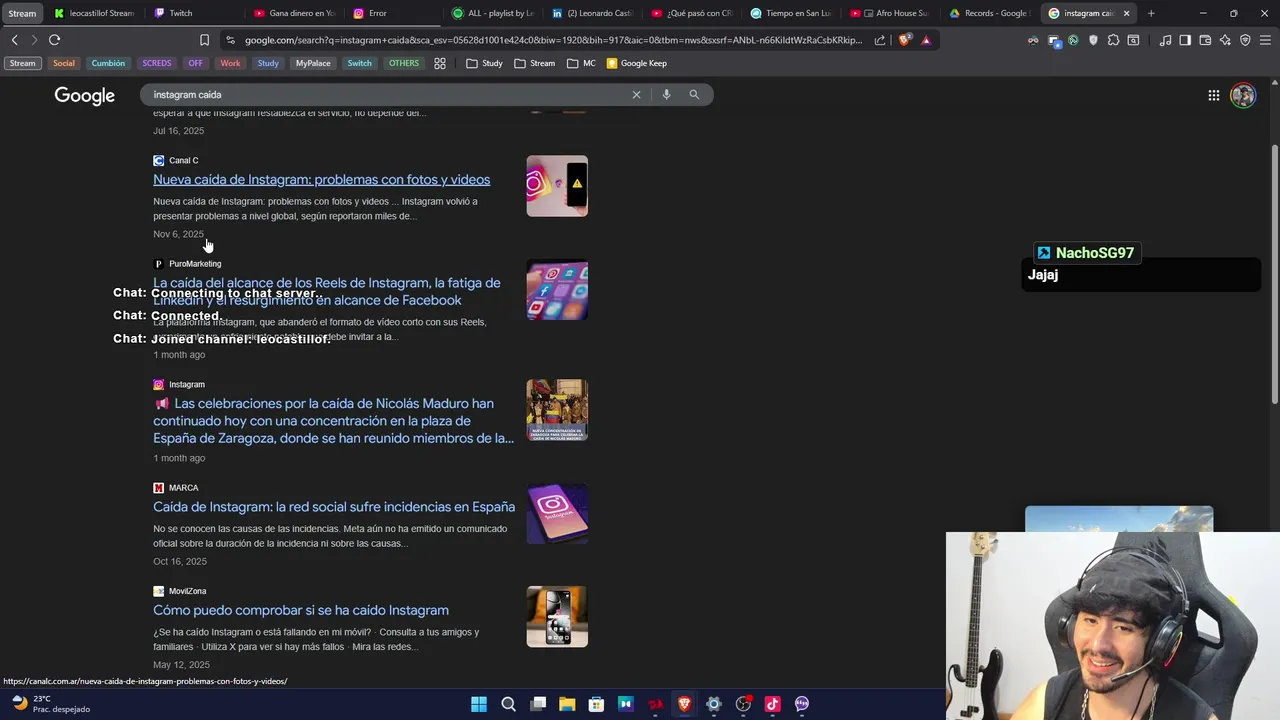Screen dimensions: 1280x720
Task: Open File Explorer from the taskbar
Action: (567, 704)
